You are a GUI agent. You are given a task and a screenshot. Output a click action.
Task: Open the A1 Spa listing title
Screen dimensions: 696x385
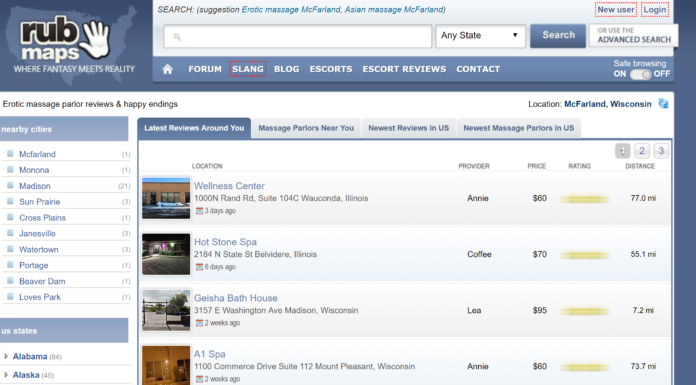click(x=210, y=354)
